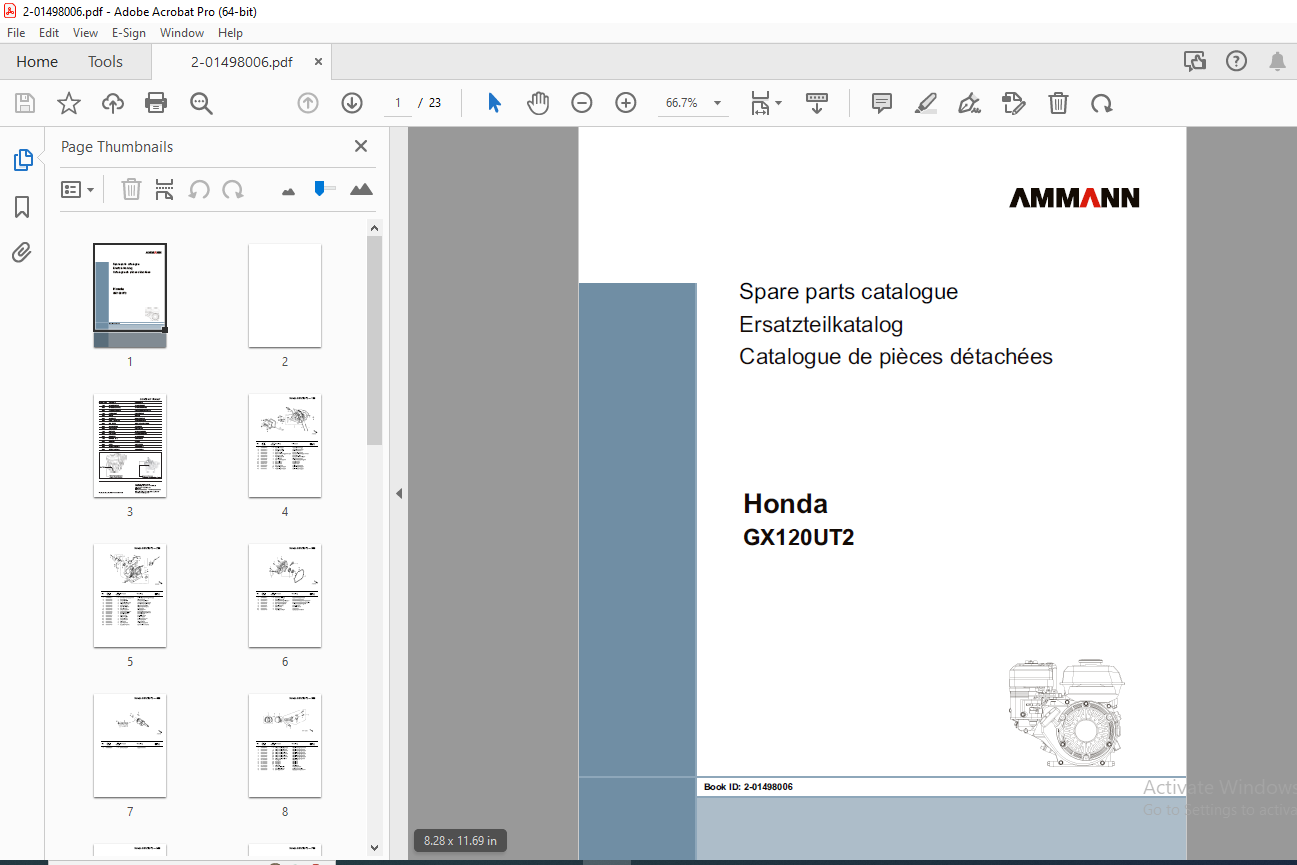Open Bookmarks sidebar panel
The image size is (1297, 865).
22,207
